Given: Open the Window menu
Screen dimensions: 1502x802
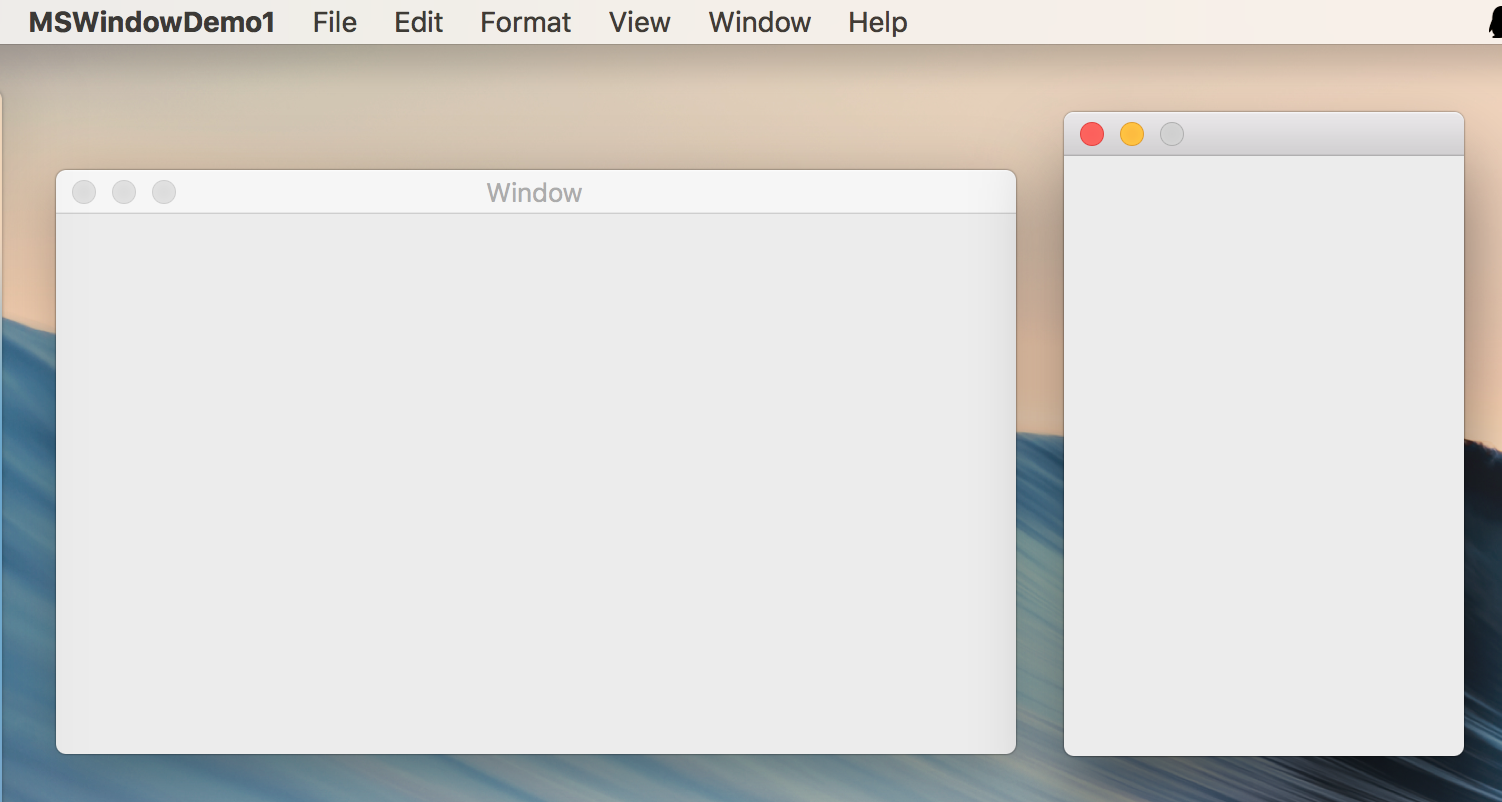Looking at the screenshot, I should coord(759,21).
